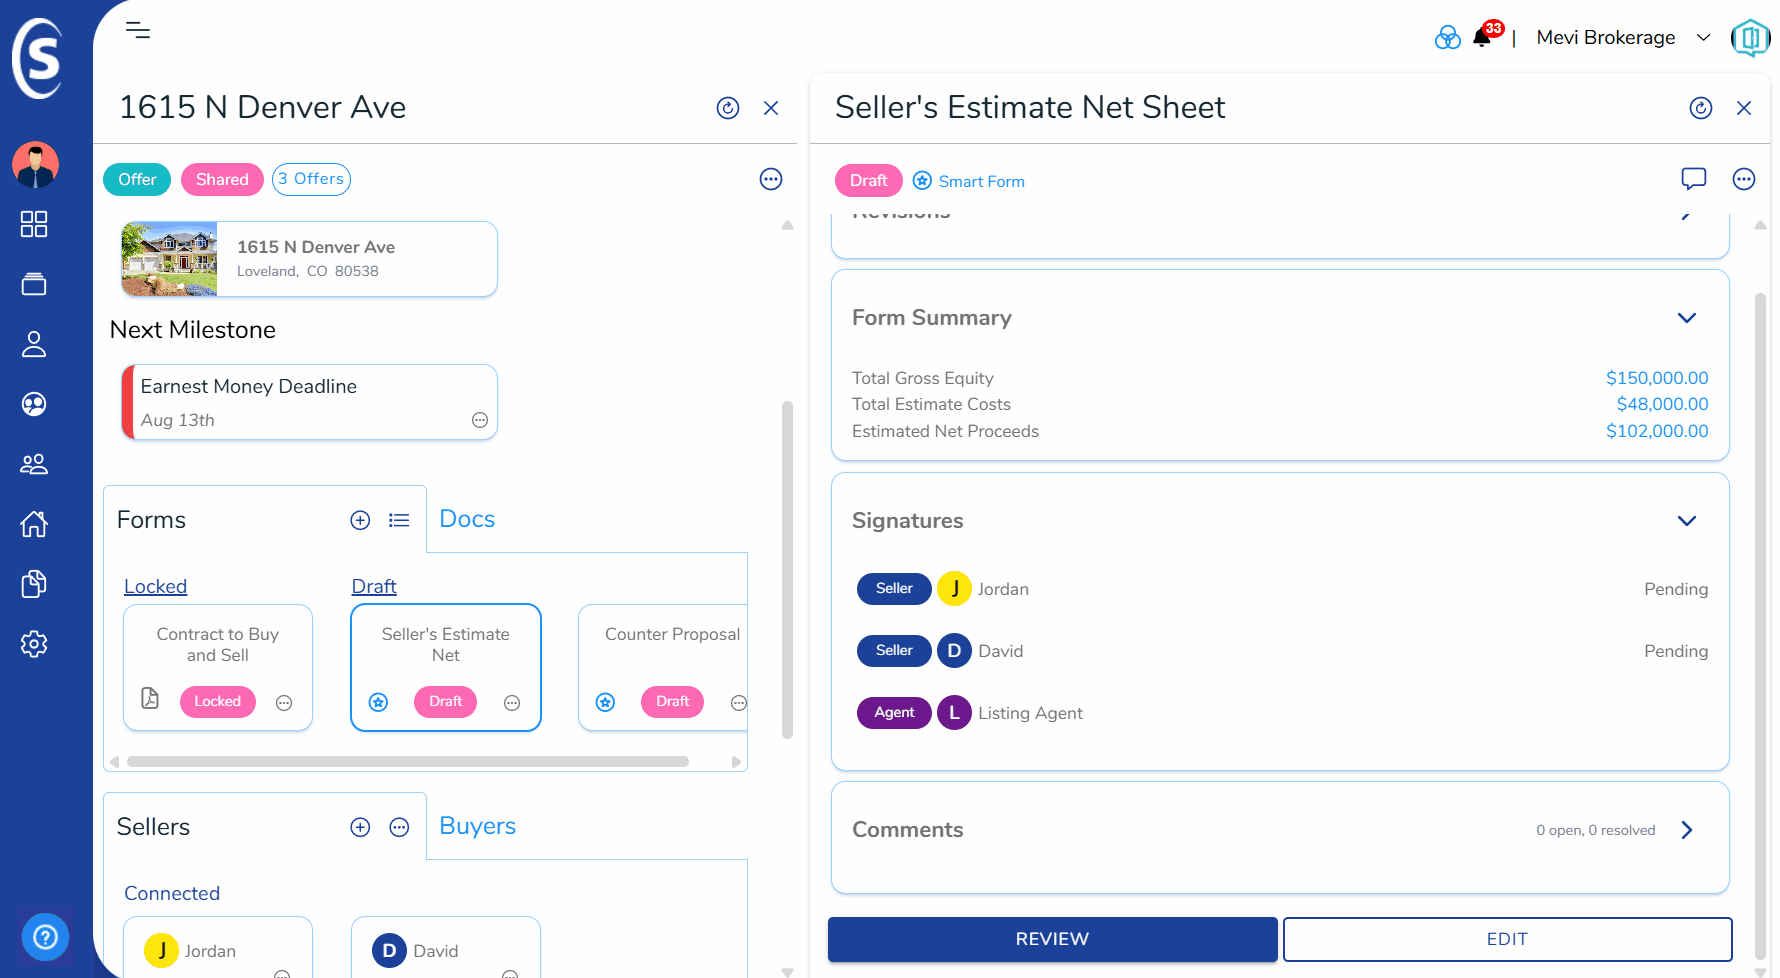
Task: Select the 1615 N Denver Ave property thumbnail
Action: [x=169, y=259]
